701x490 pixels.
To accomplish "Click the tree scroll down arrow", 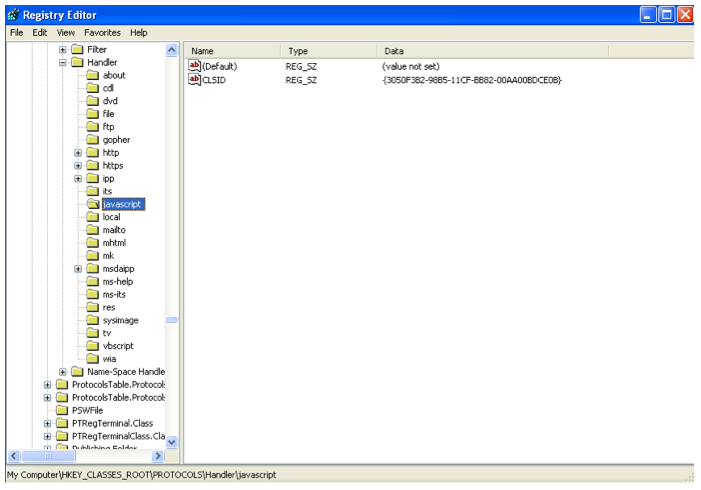I will click(172, 442).
